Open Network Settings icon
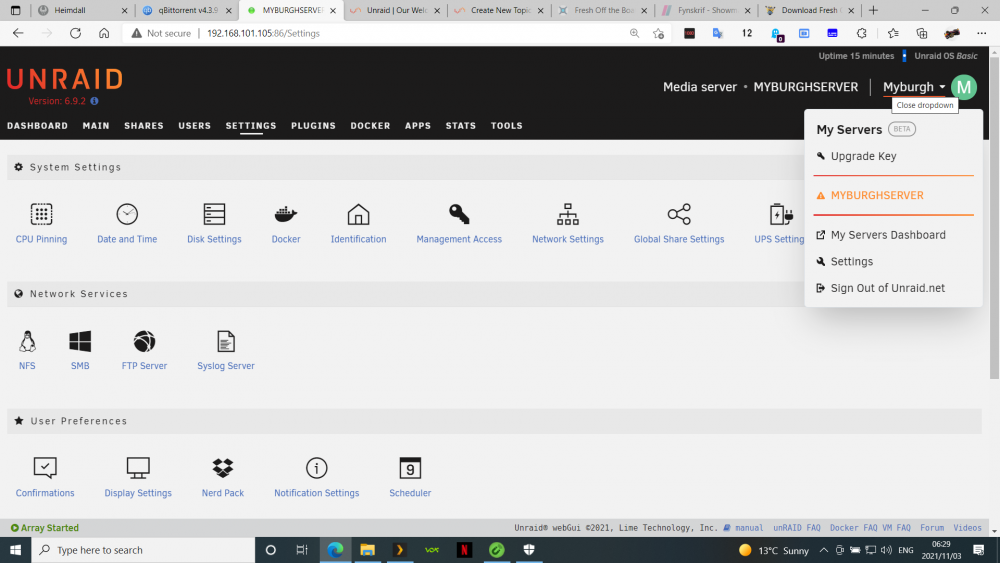The height and width of the screenshot is (563, 1000). [568, 214]
